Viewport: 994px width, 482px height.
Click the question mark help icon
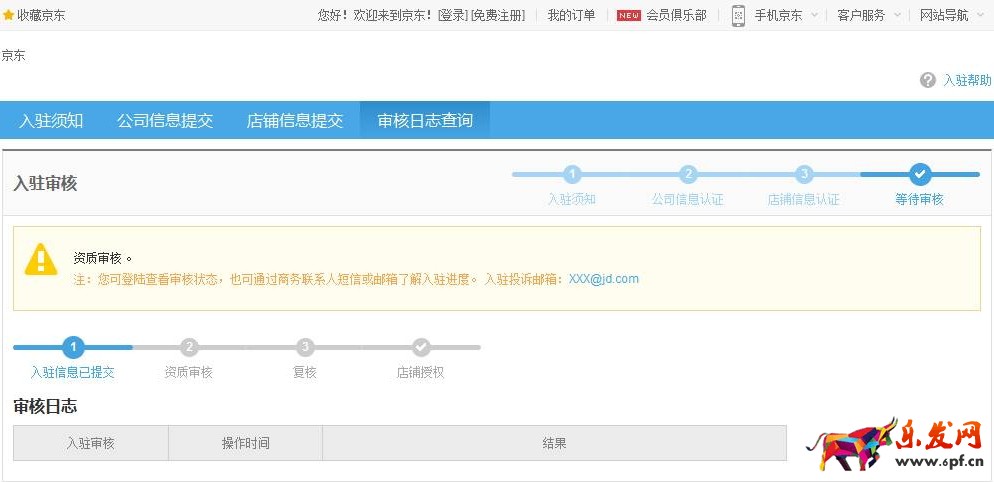[x=928, y=80]
